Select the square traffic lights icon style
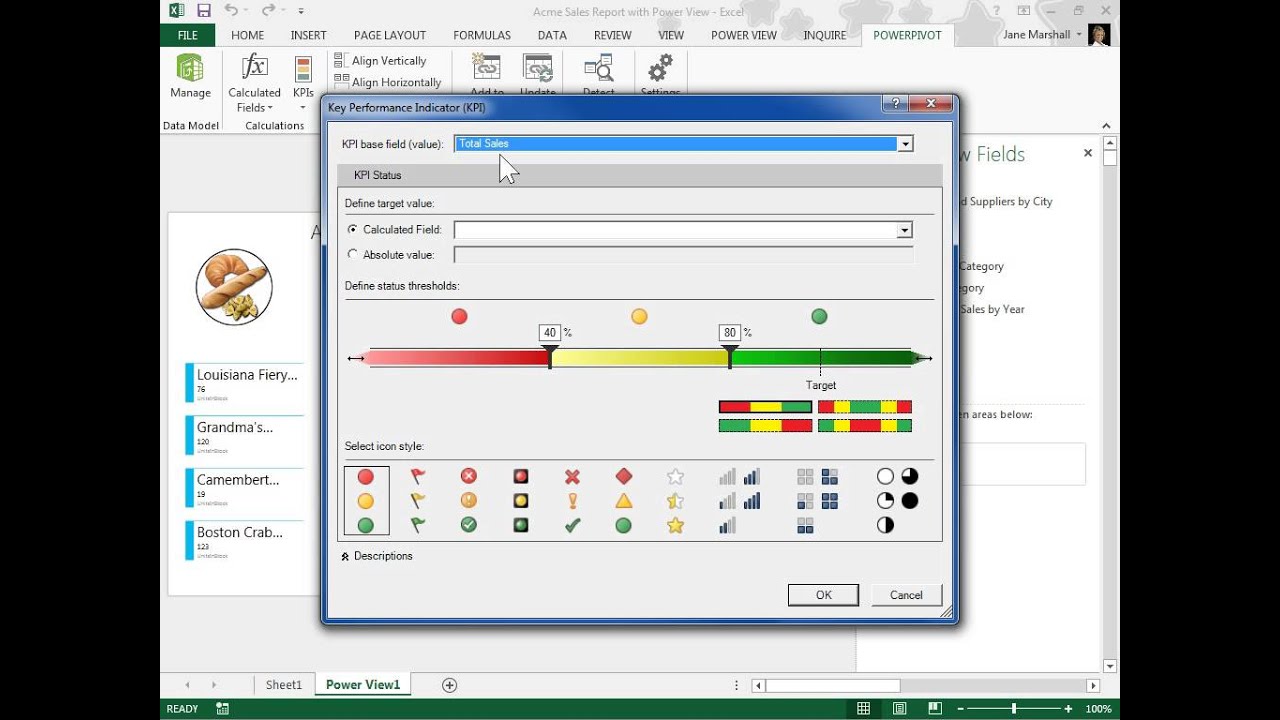Image resolution: width=1280 pixels, height=720 pixels. click(520, 501)
